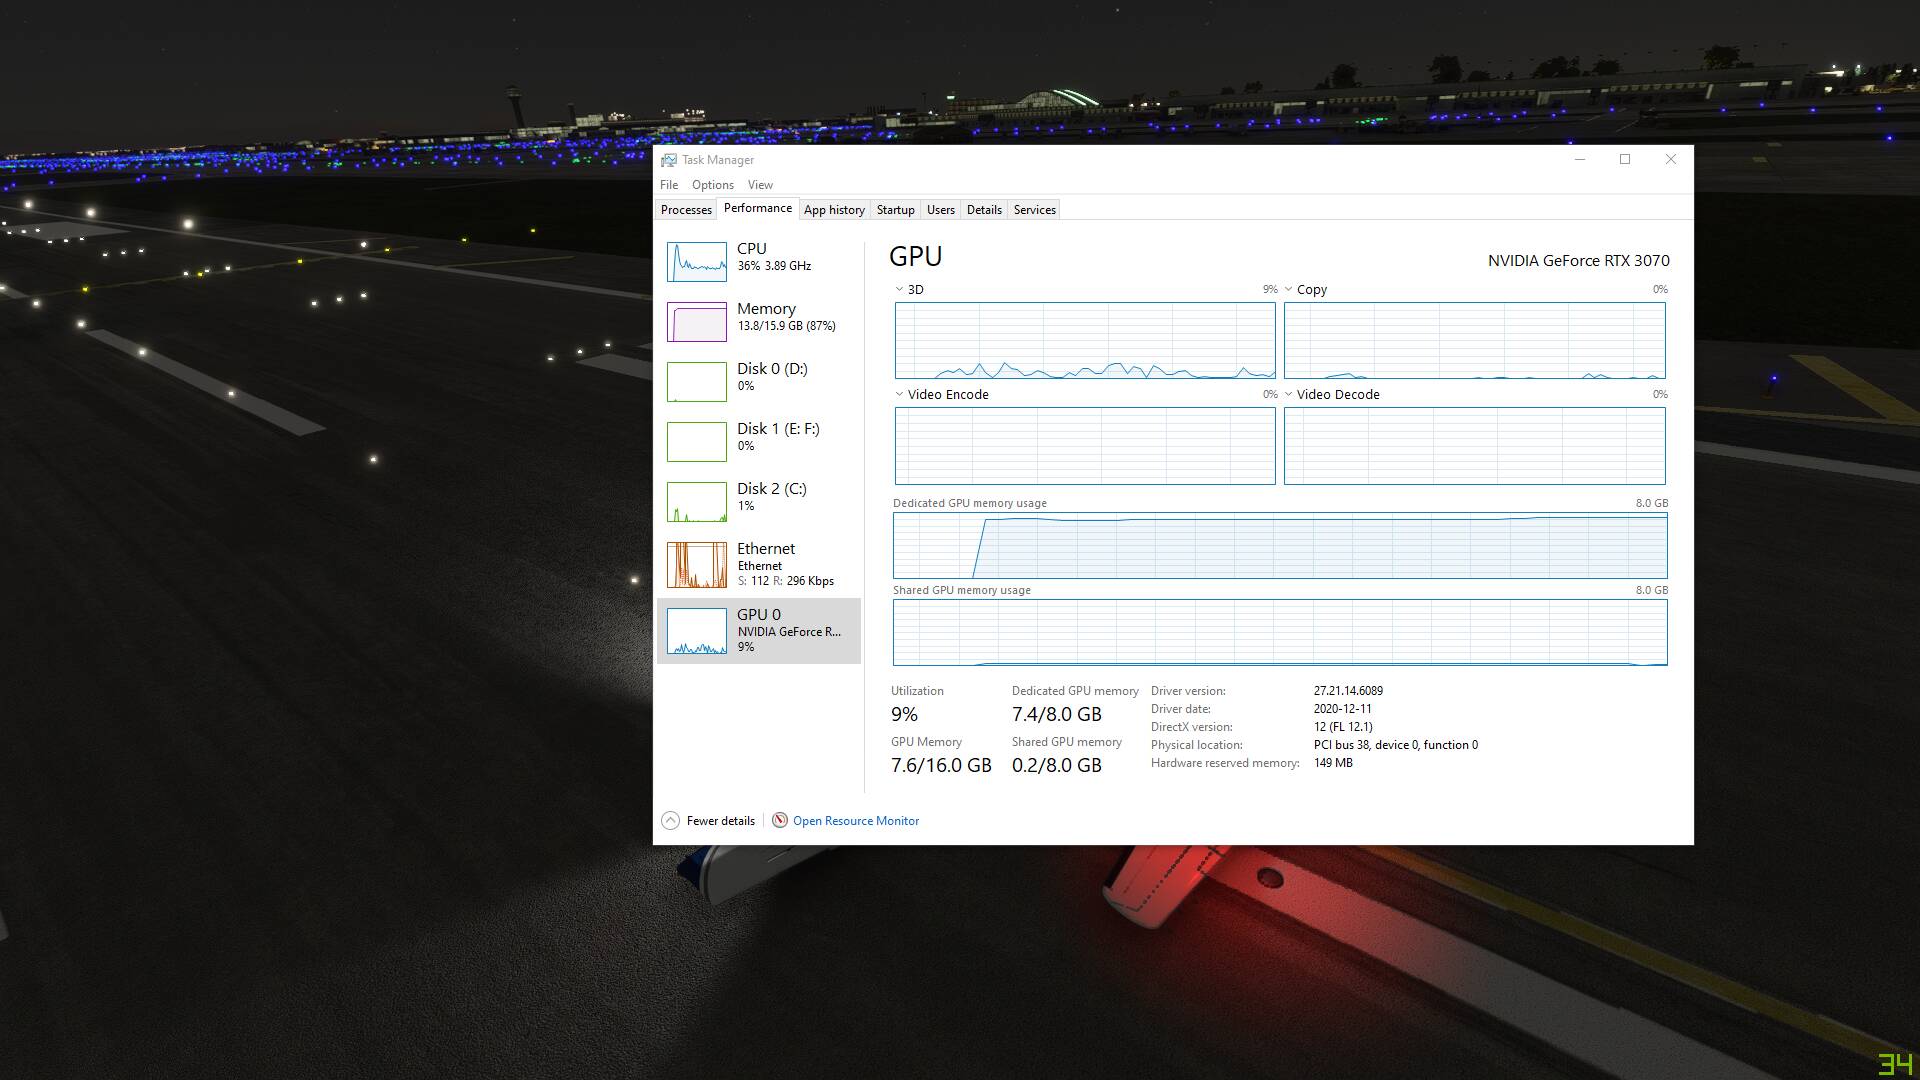Open the Copy engine graph dropdown
This screenshot has height=1080, width=1920.
click(x=1288, y=289)
